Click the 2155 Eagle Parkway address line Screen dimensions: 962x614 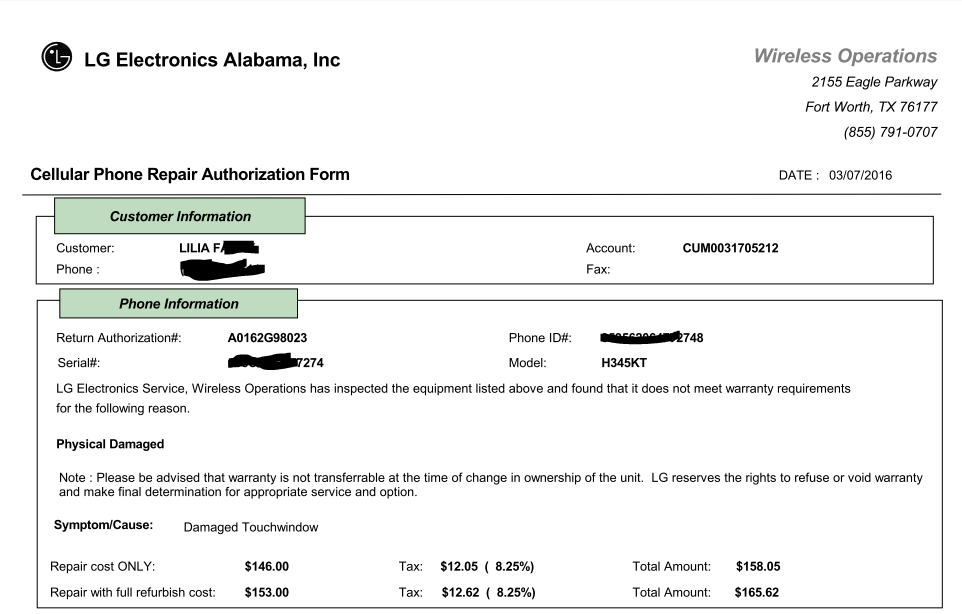874,82
